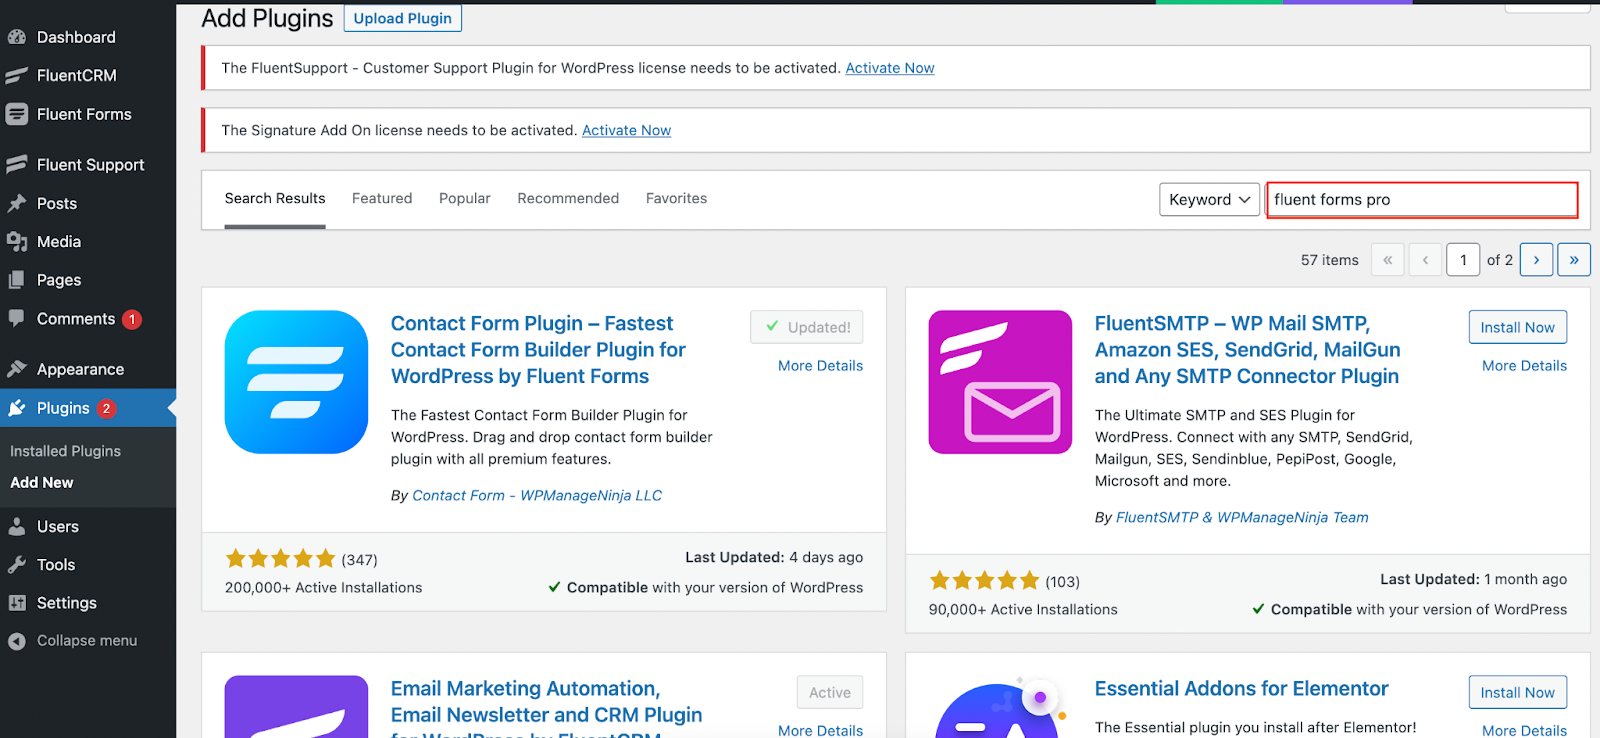Click the Active button for FluentCRM
The image size is (1600, 738).
pyautogui.click(x=830, y=692)
